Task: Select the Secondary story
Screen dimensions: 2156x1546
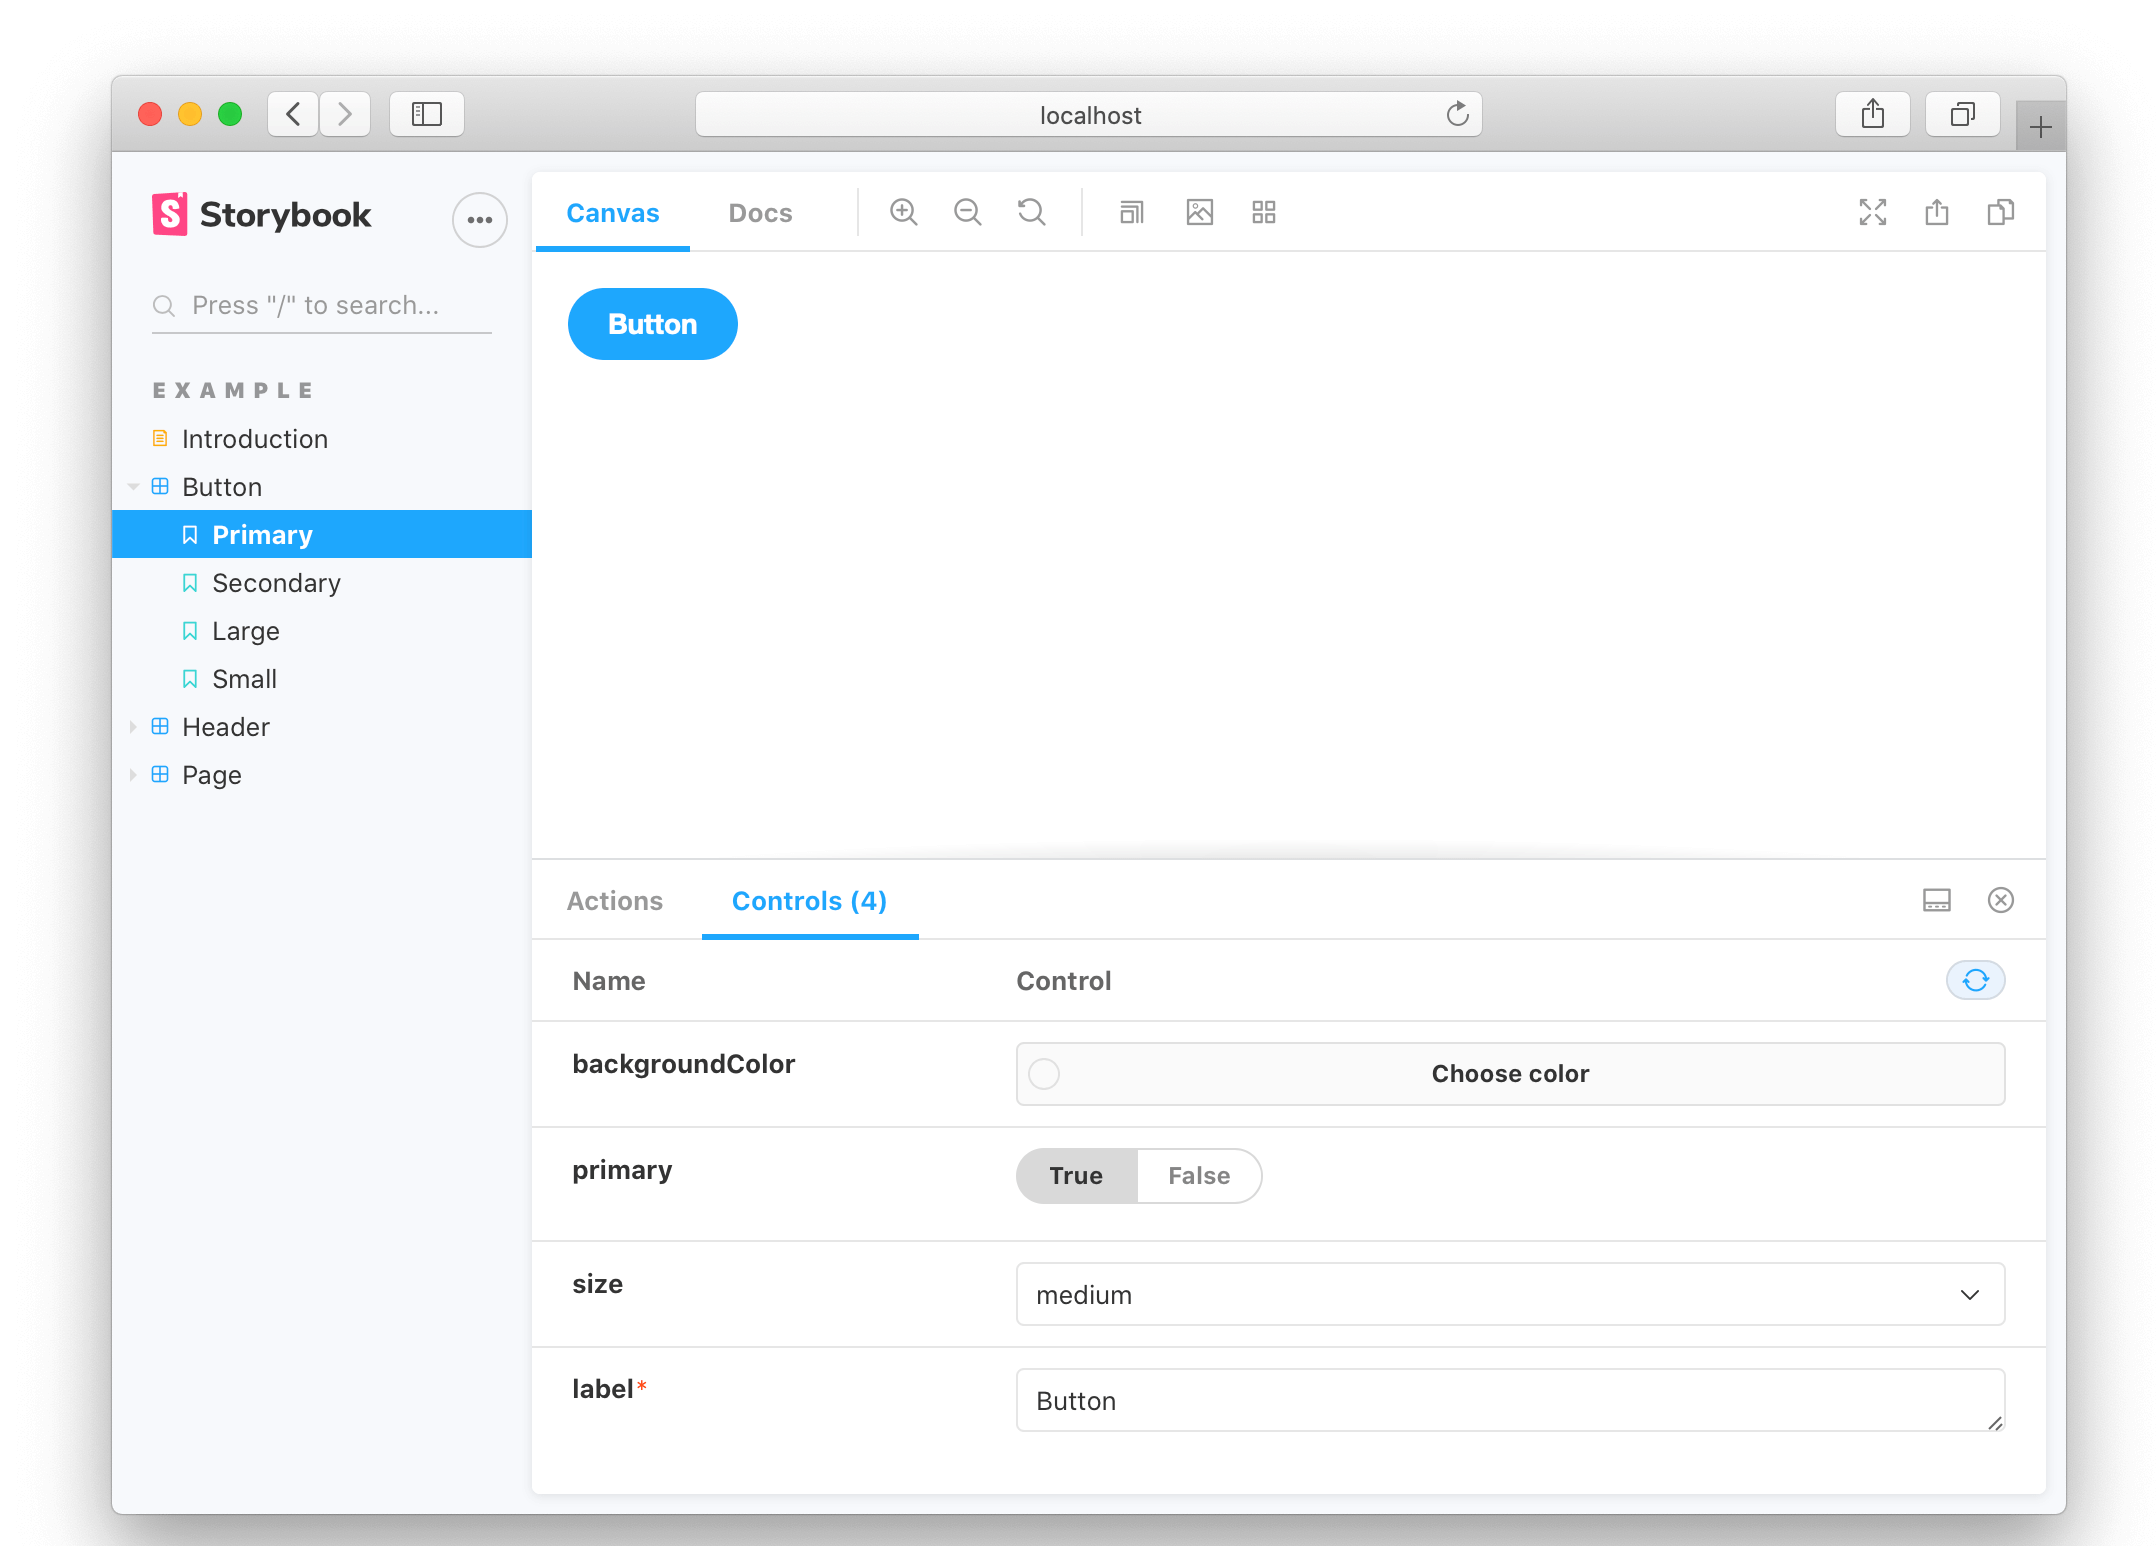Action: tap(276, 583)
